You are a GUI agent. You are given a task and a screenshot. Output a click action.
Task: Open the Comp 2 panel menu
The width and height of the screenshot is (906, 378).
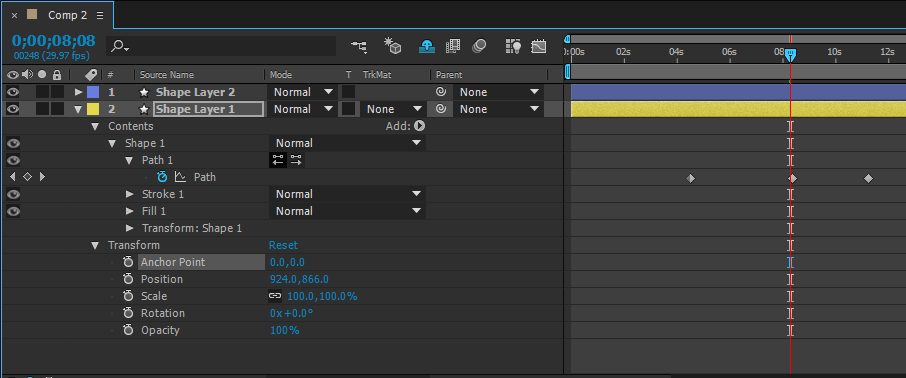point(101,15)
